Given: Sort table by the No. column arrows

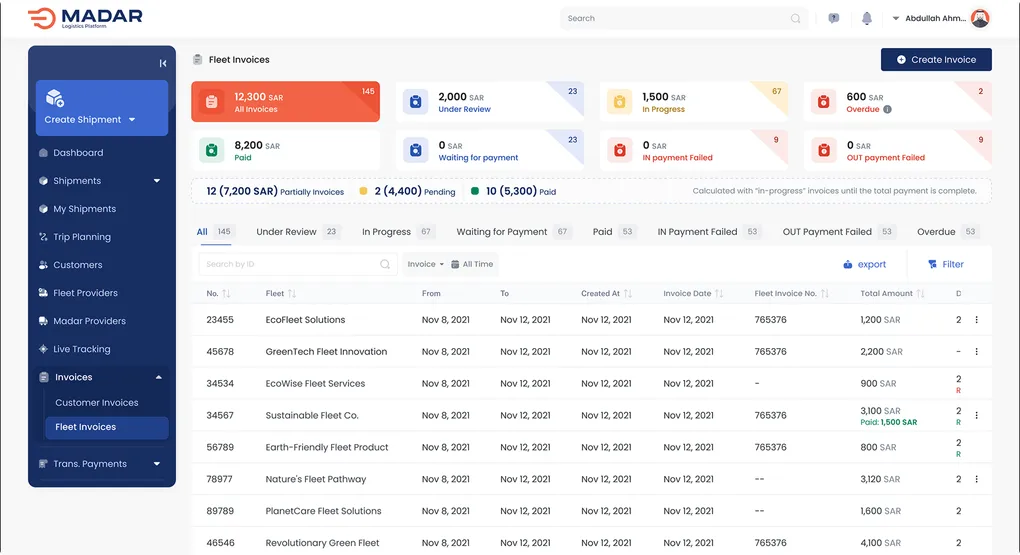Looking at the screenshot, I should click(x=226, y=294).
